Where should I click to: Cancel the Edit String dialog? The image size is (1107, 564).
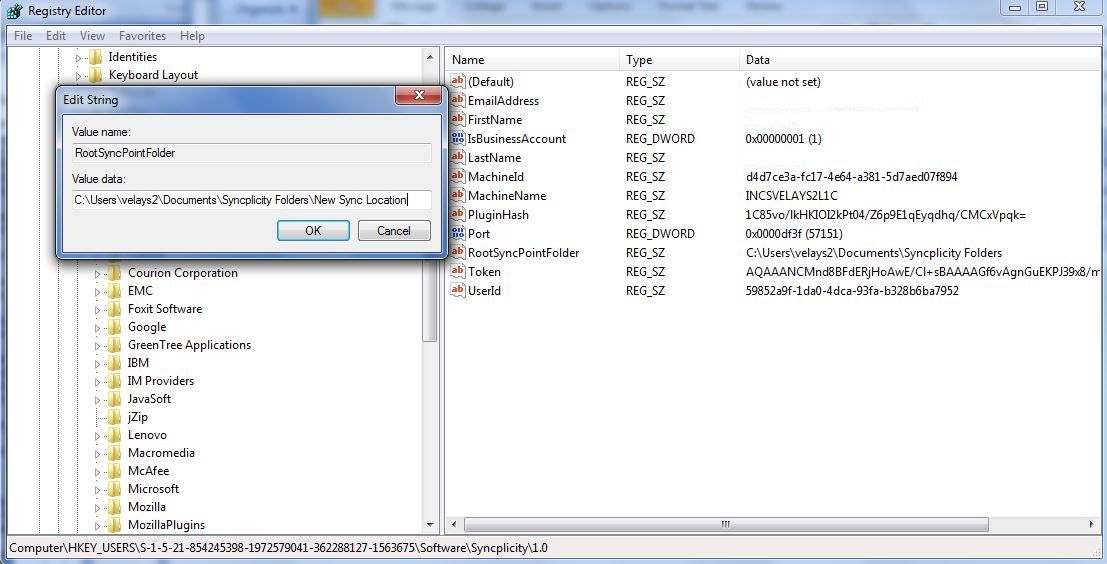point(394,231)
